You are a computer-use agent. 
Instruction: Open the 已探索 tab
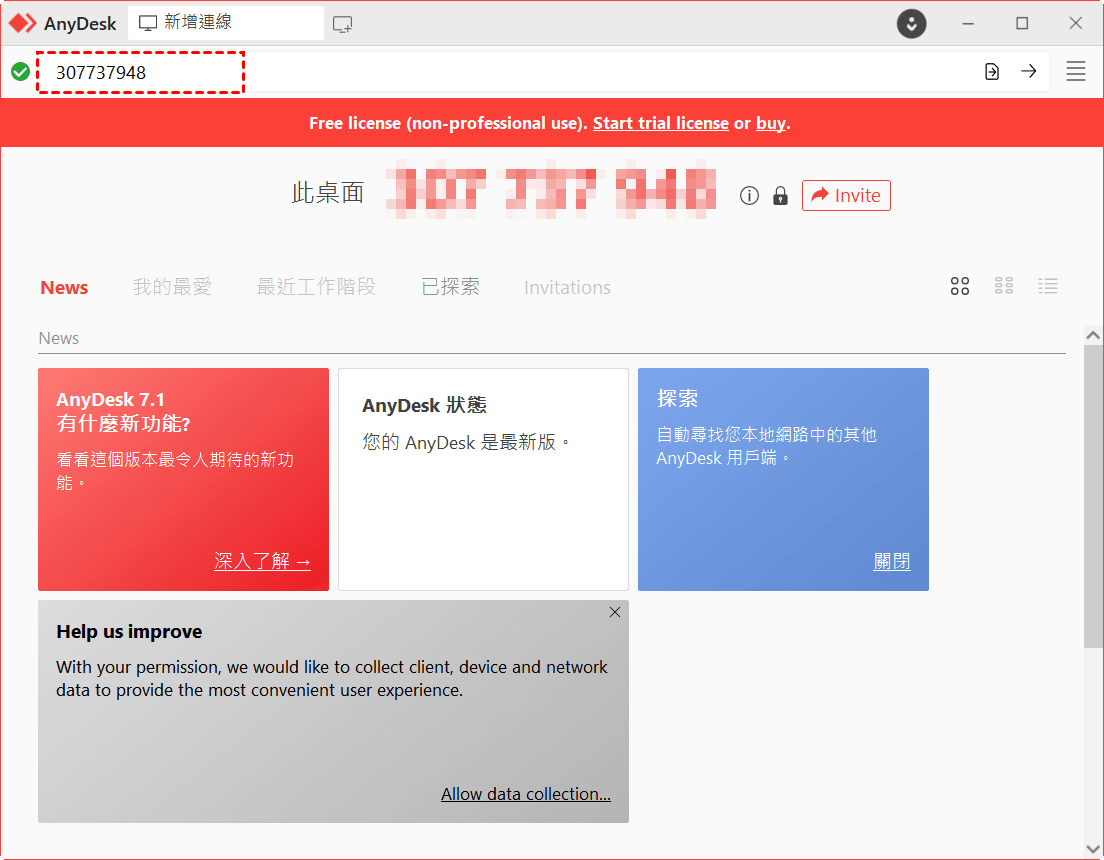point(450,288)
